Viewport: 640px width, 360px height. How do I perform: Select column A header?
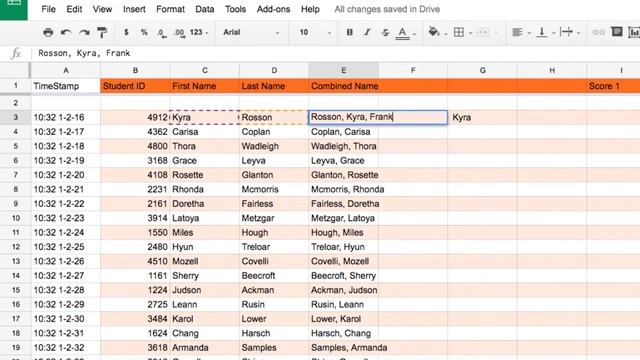(66, 70)
